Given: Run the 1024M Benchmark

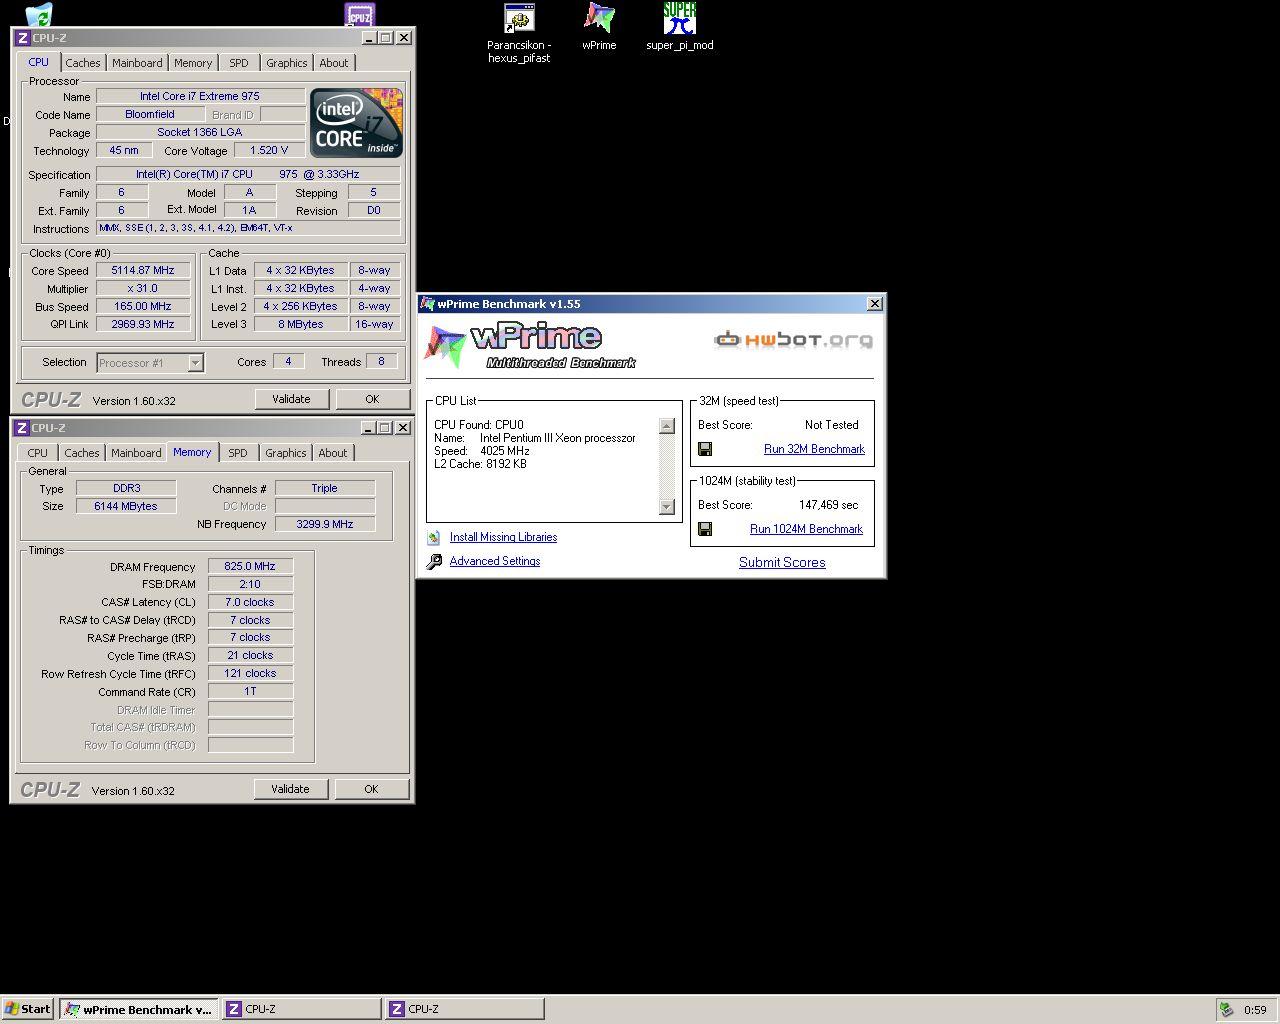Looking at the screenshot, I should tap(806, 530).
